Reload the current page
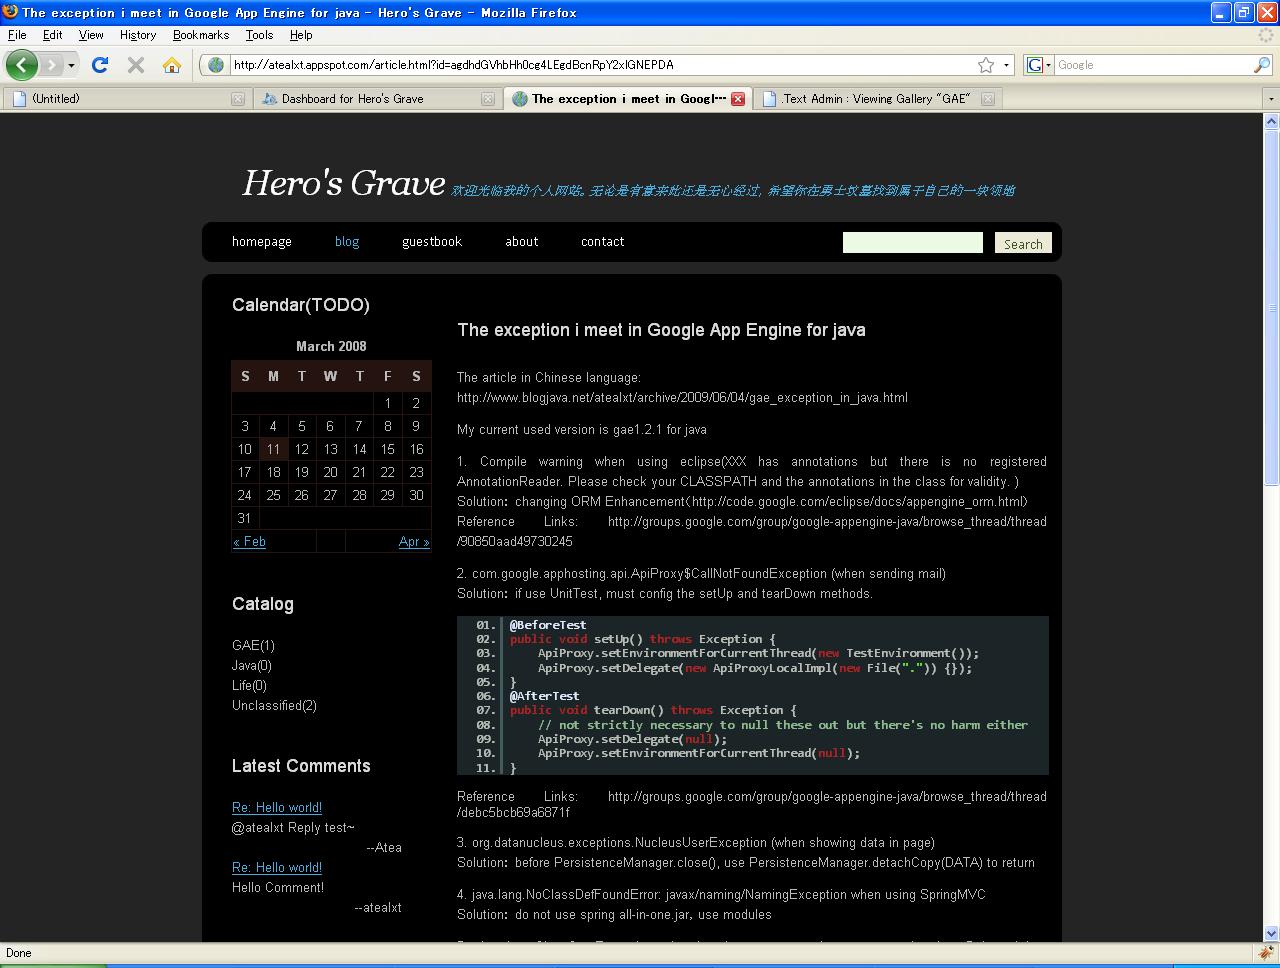The image size is (1280, 968). (100, 65)
